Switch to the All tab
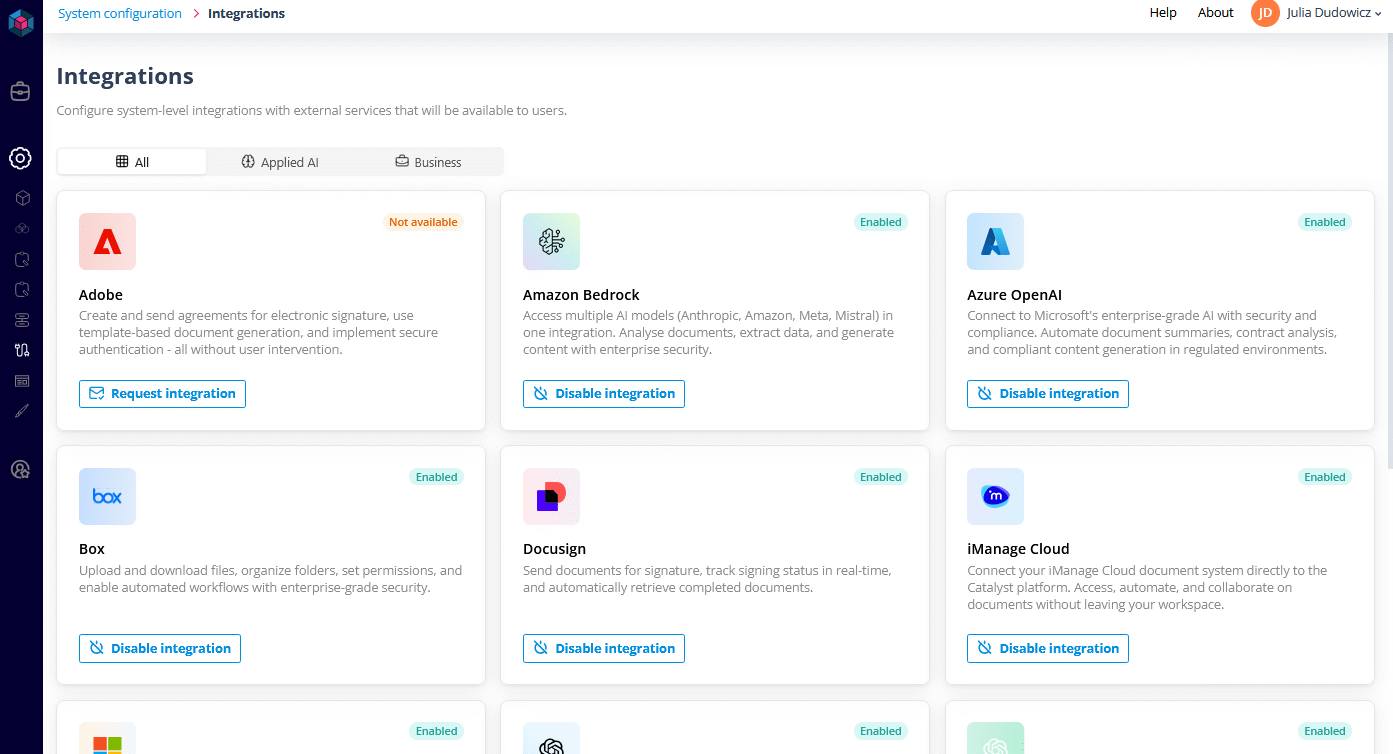The width and height of the screenshot is (1393, 754). (x=132, y=162)
